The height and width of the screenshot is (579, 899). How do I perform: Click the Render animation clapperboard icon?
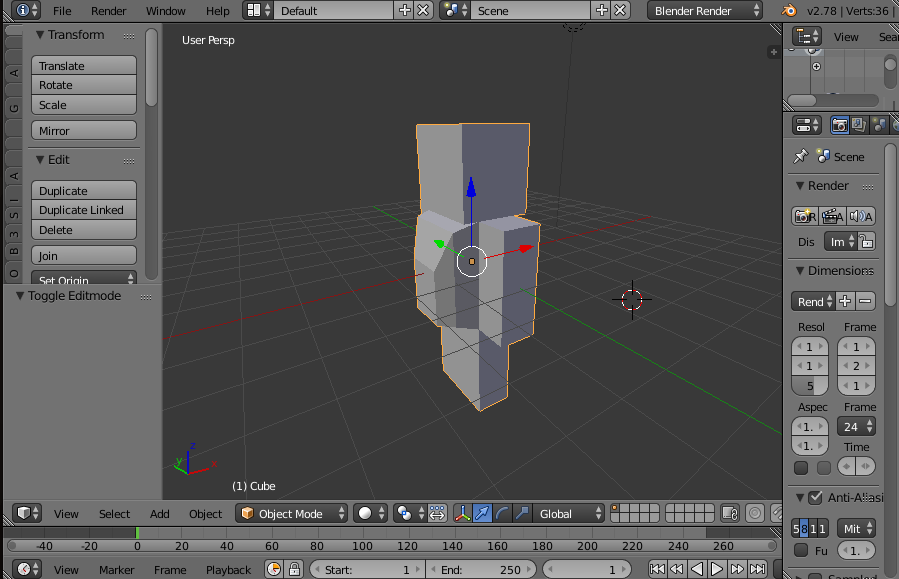coord(831,216)
